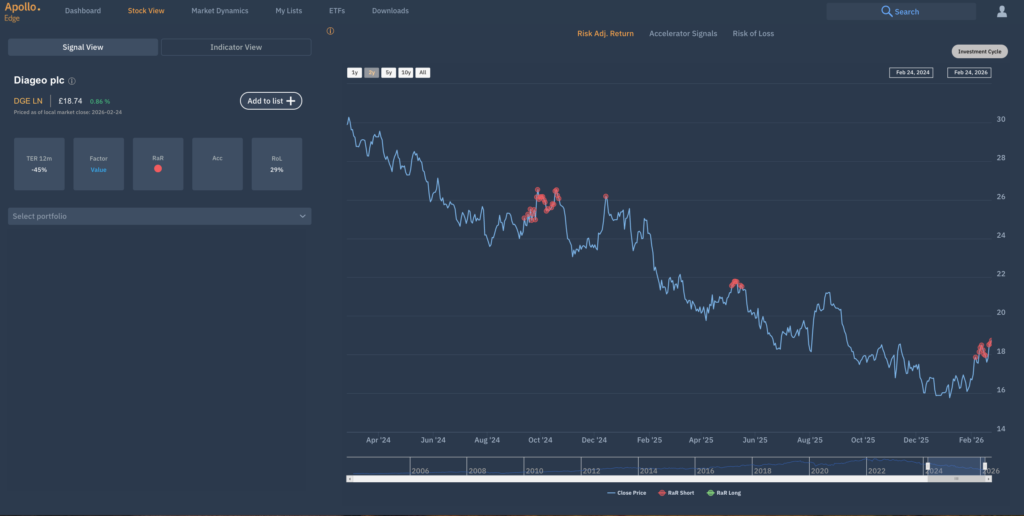Click the red RaR signal indicator

158,169
